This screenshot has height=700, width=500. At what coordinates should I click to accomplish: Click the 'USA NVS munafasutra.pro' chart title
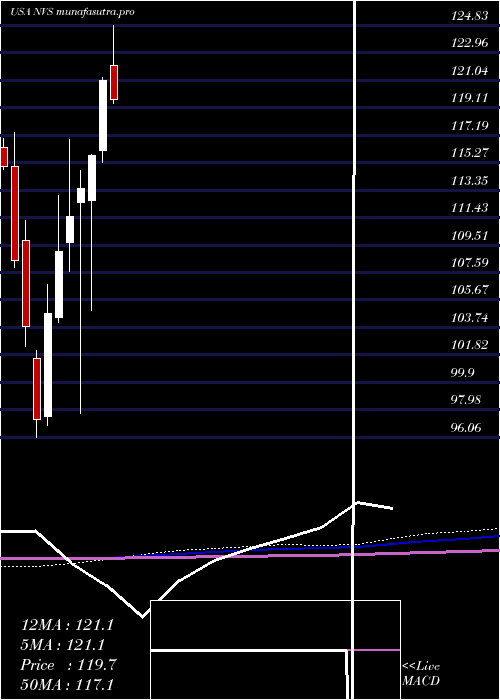coord(72,12)
